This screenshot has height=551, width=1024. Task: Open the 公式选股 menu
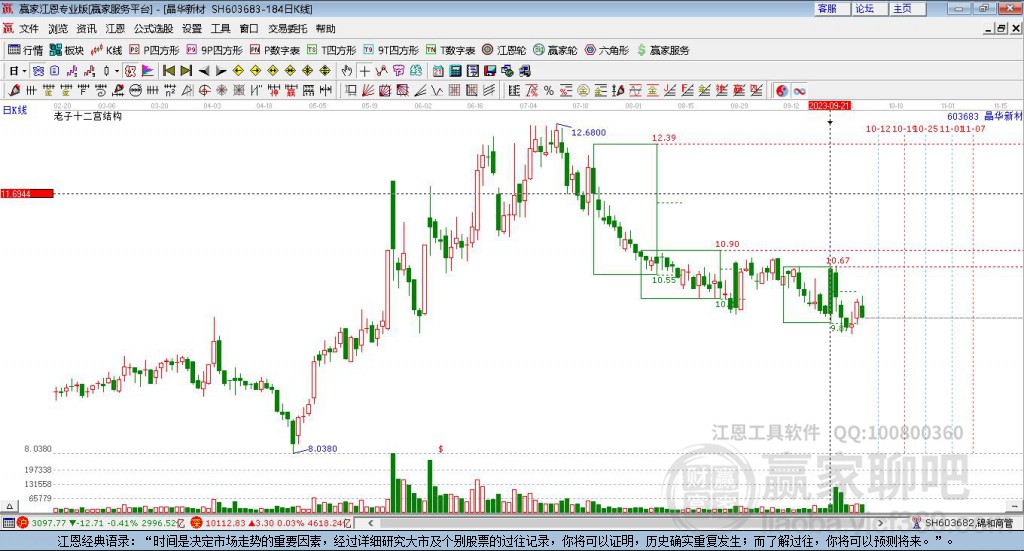click(153, 29)
